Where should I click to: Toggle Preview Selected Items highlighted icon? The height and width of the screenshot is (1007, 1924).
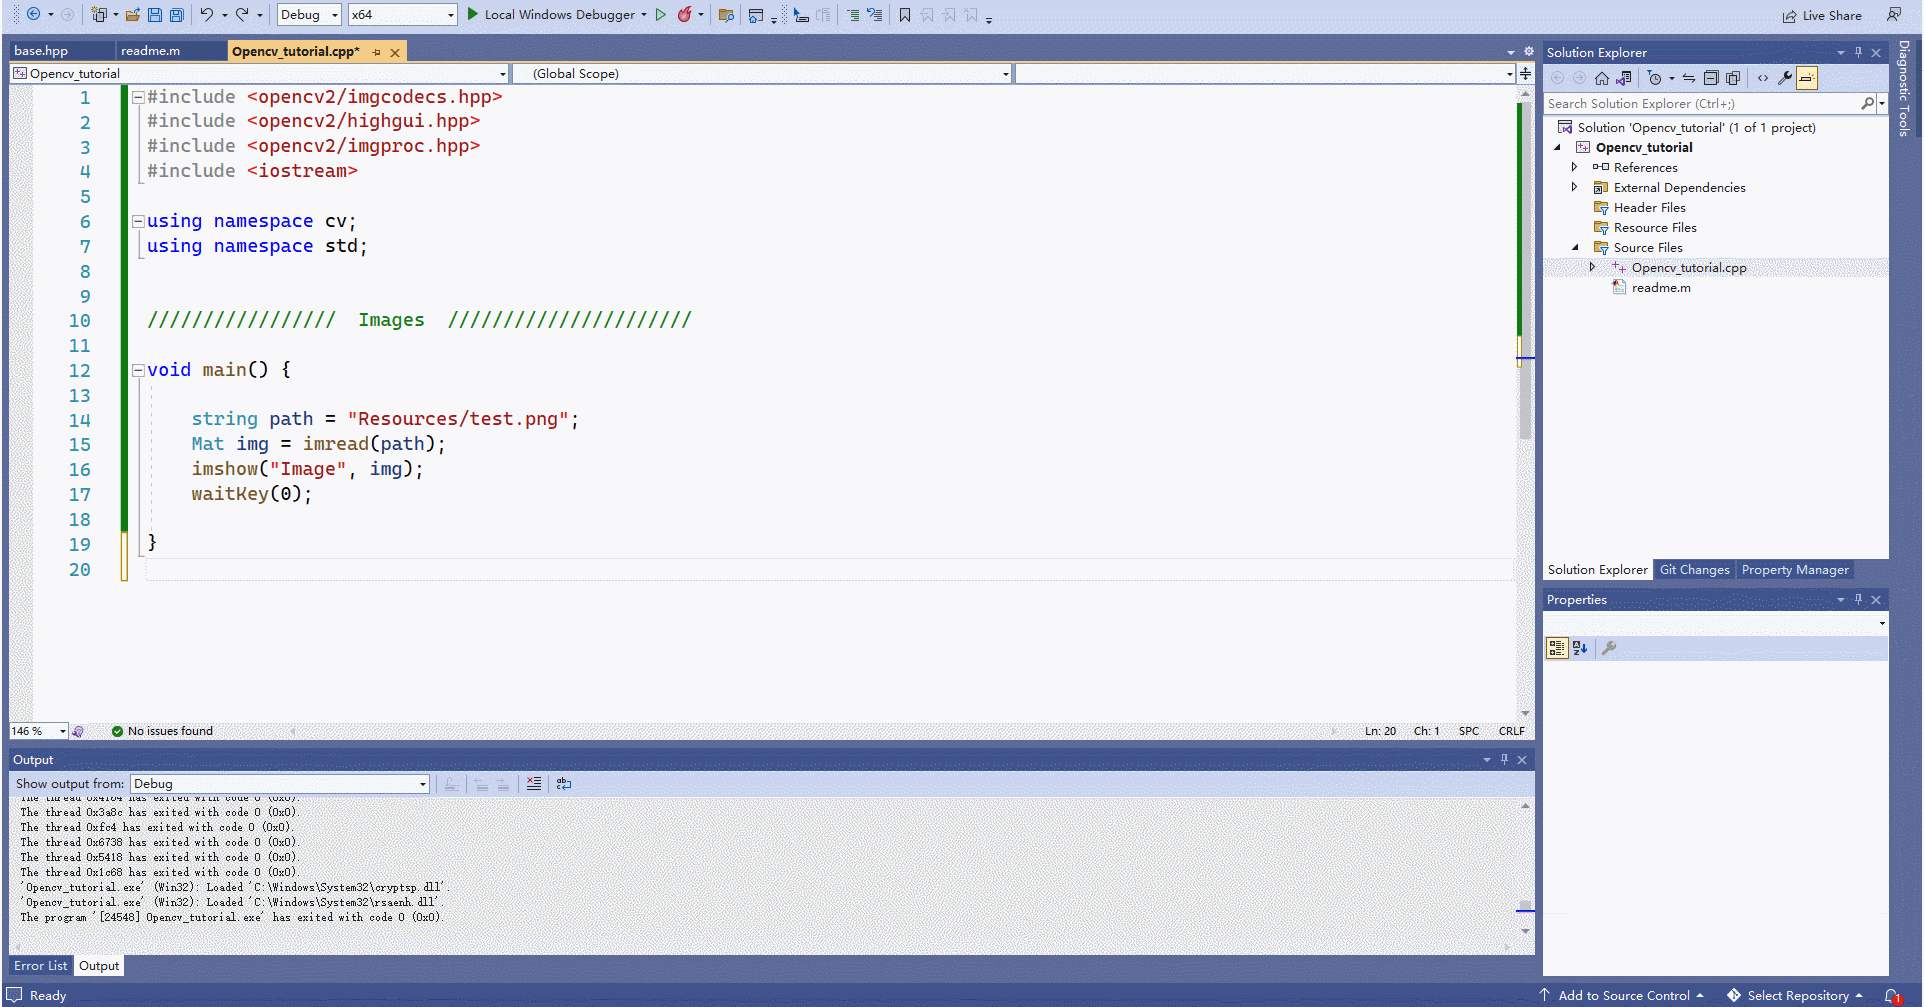[1807, 78]
